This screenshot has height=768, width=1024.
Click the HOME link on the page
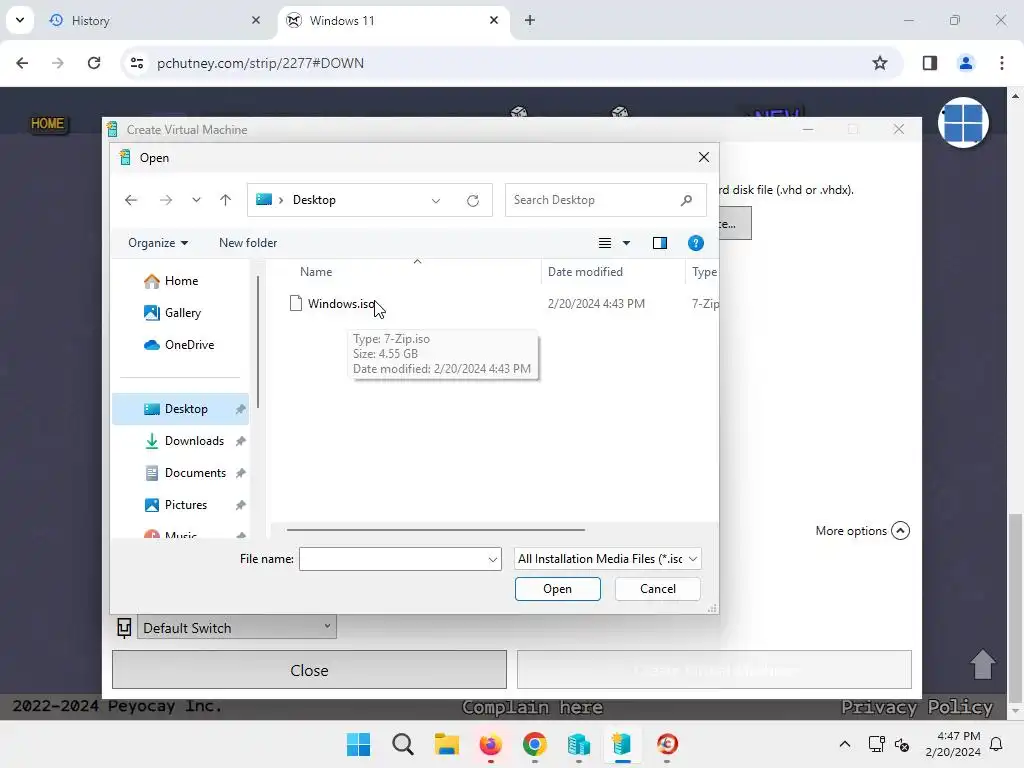[x=48, y=123]
